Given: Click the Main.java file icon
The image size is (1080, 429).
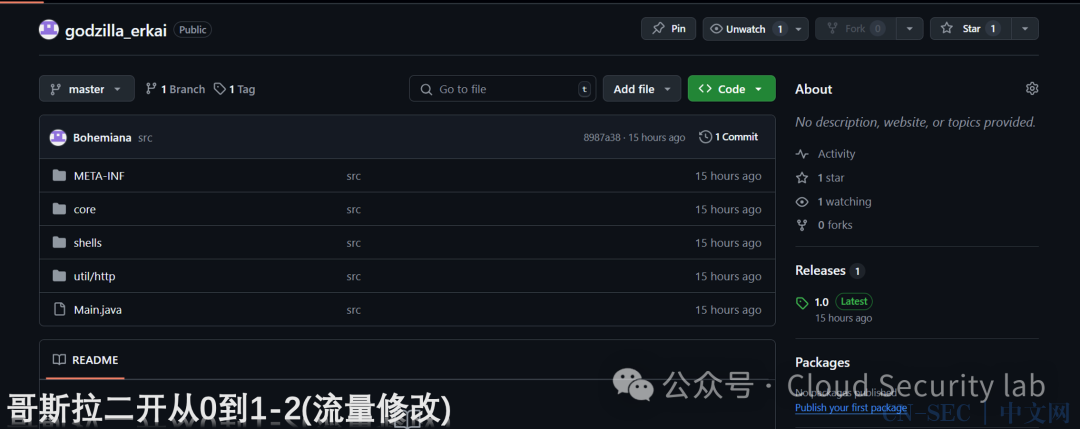Looking at the screenshot, I should tap(59, 309).
